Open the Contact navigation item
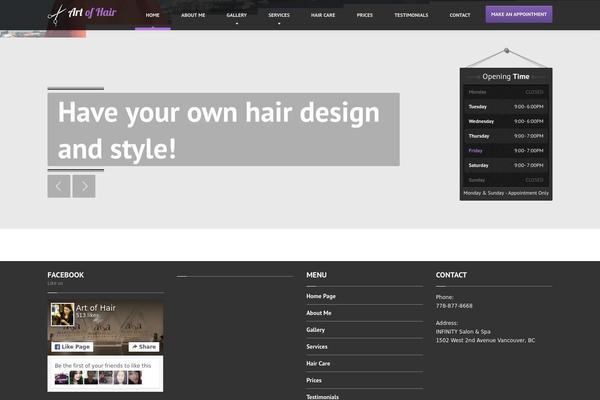 click(460, 15)
